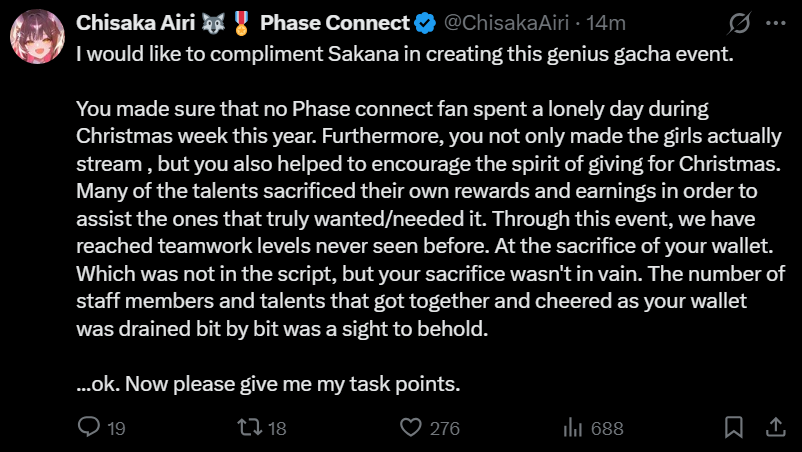Click the share post icon
Viewport: 802px width, 452px height.
coord(775,427)
